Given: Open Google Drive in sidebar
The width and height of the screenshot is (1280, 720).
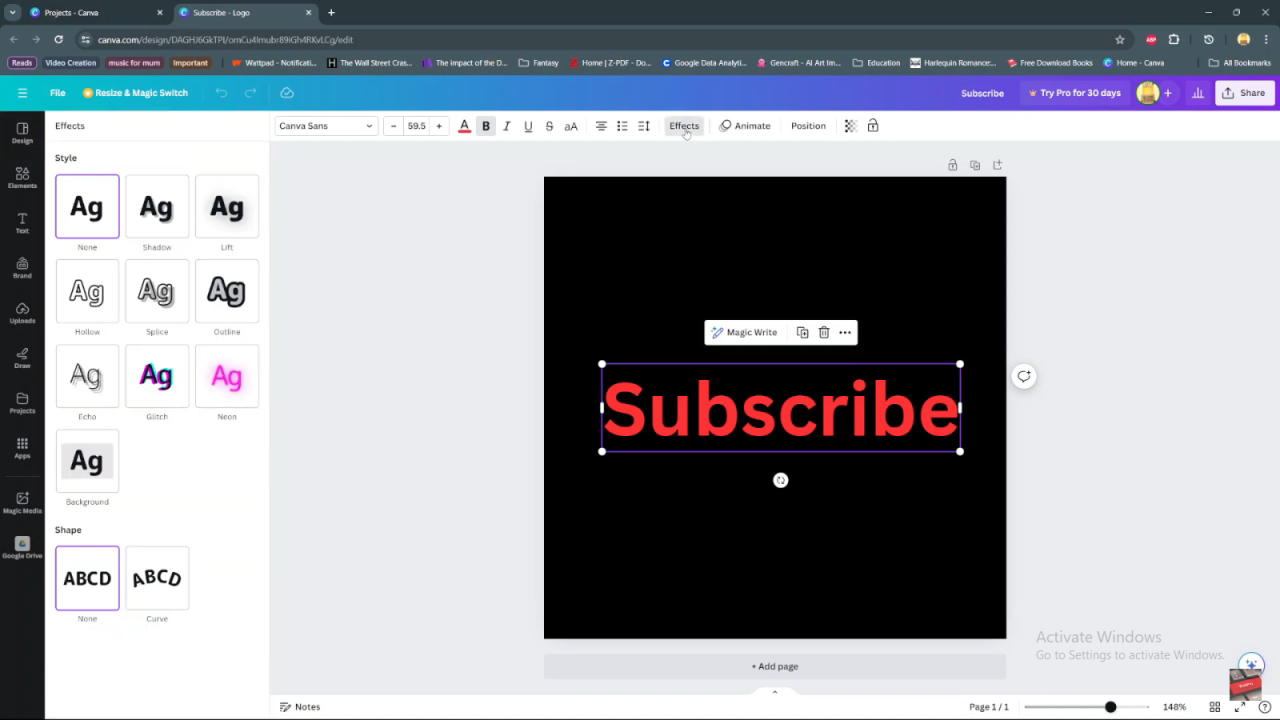Looking at the screenshot, I should pos(22,548).
